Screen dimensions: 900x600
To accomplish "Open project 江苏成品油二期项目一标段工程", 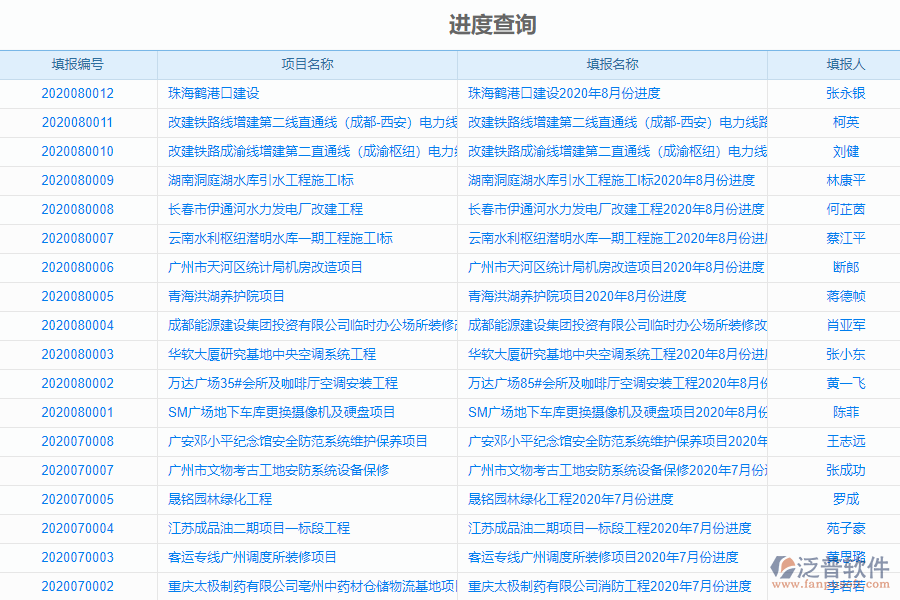I will pos(262,527).
